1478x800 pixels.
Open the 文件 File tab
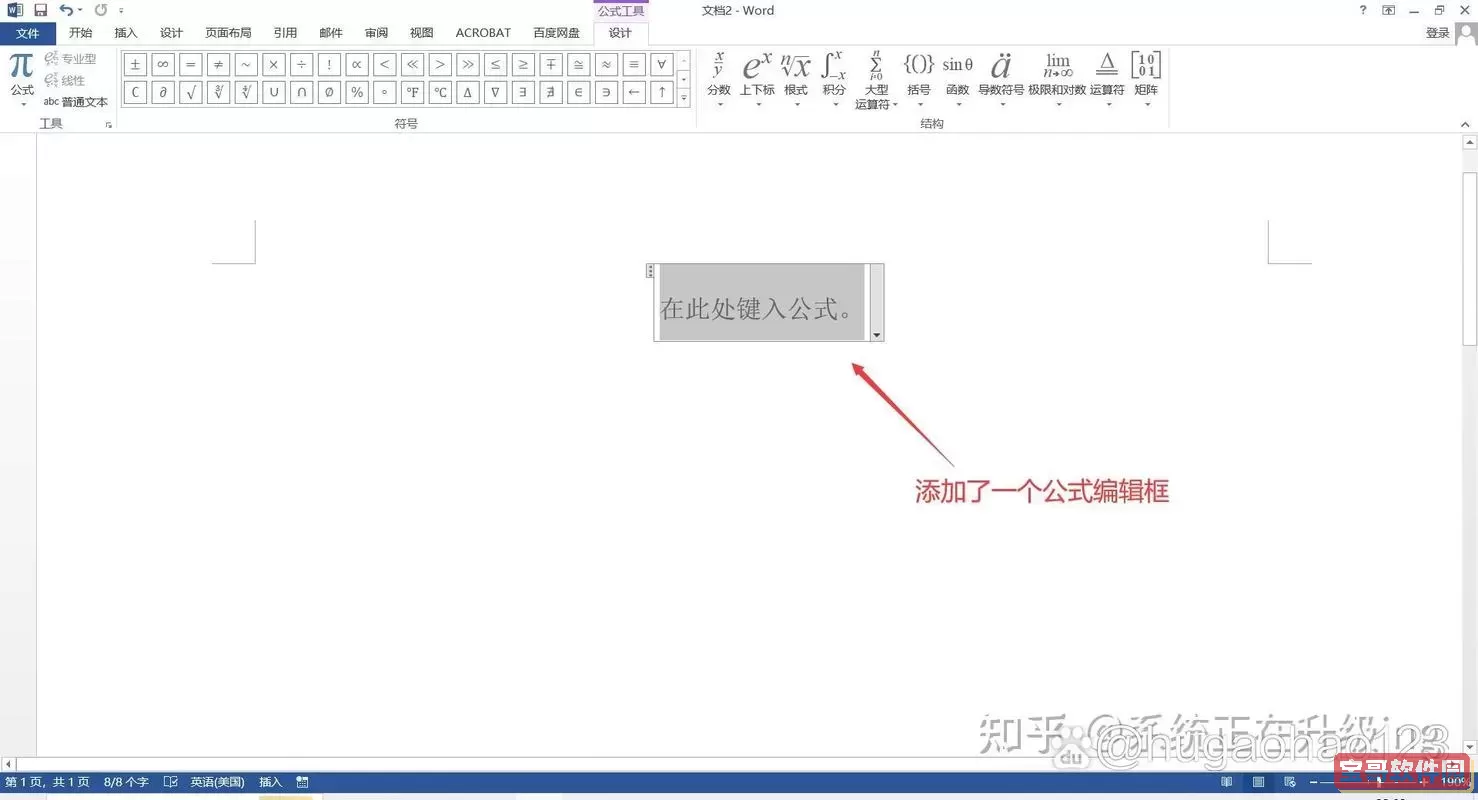[28, 33]
